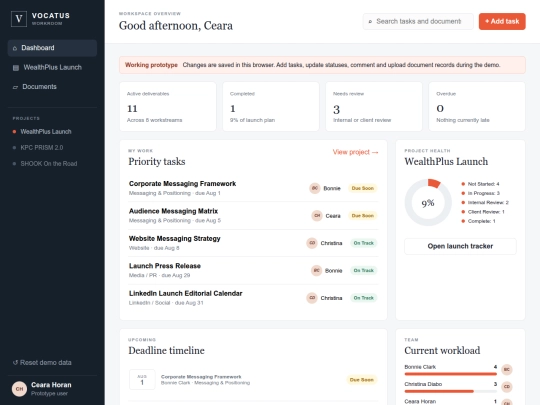Click Due Soon badge on Audience Messaging Matrix

[x=363, y=216]
